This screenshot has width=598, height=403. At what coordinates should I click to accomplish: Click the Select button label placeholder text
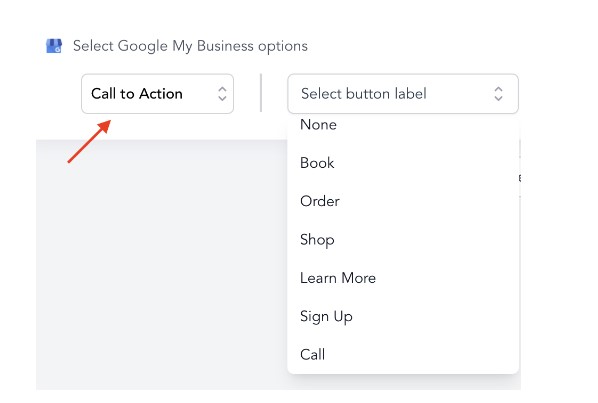[364, 94]
